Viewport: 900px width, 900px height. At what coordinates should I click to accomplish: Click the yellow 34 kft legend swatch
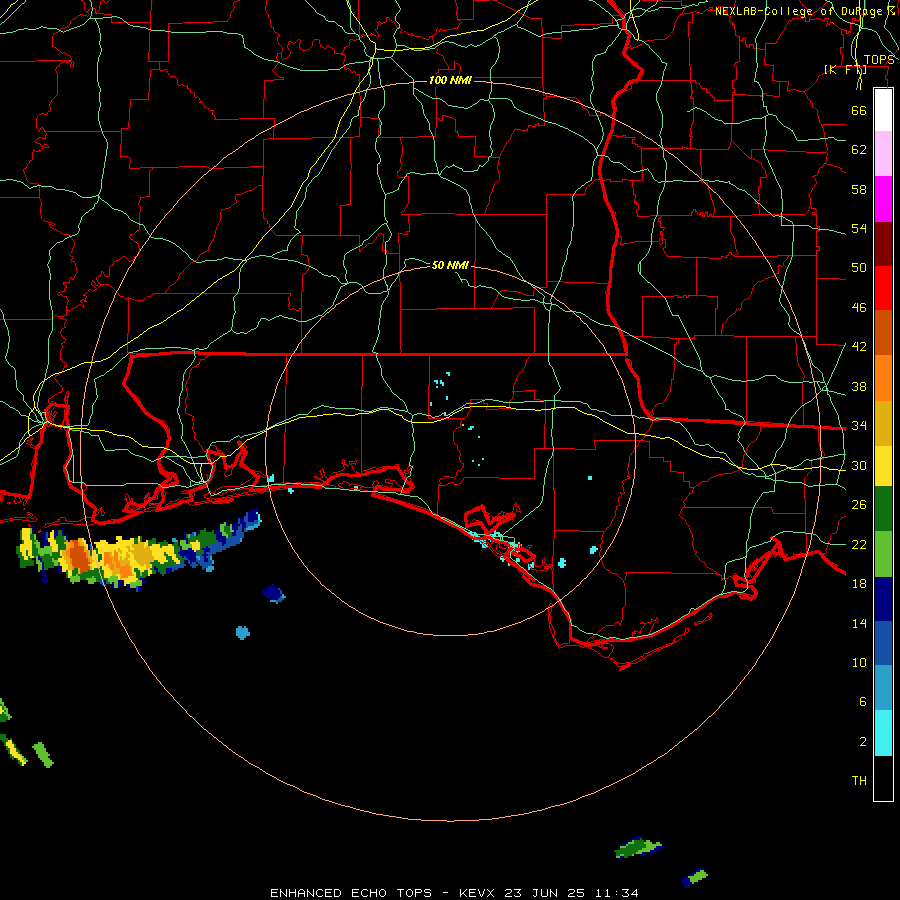click(883, 465)
